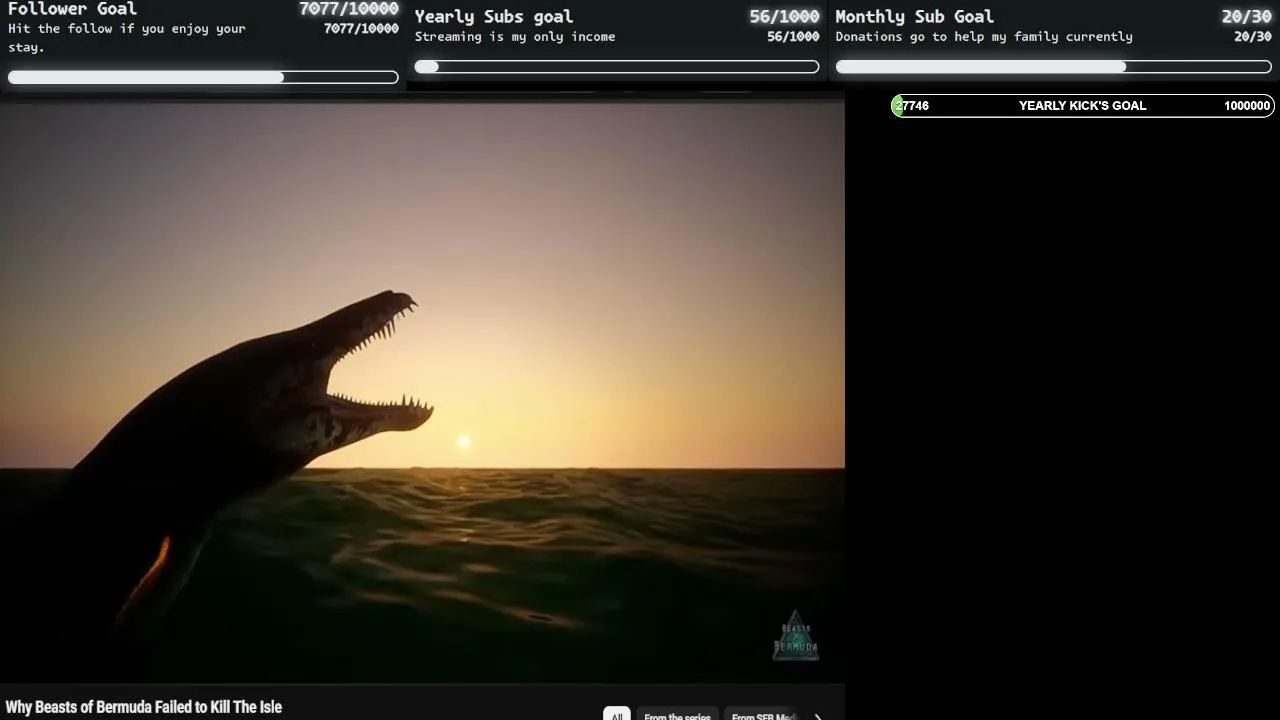Click the chevron arrow beside the filter chips
1280x720 pixels.
coord(818,716)
